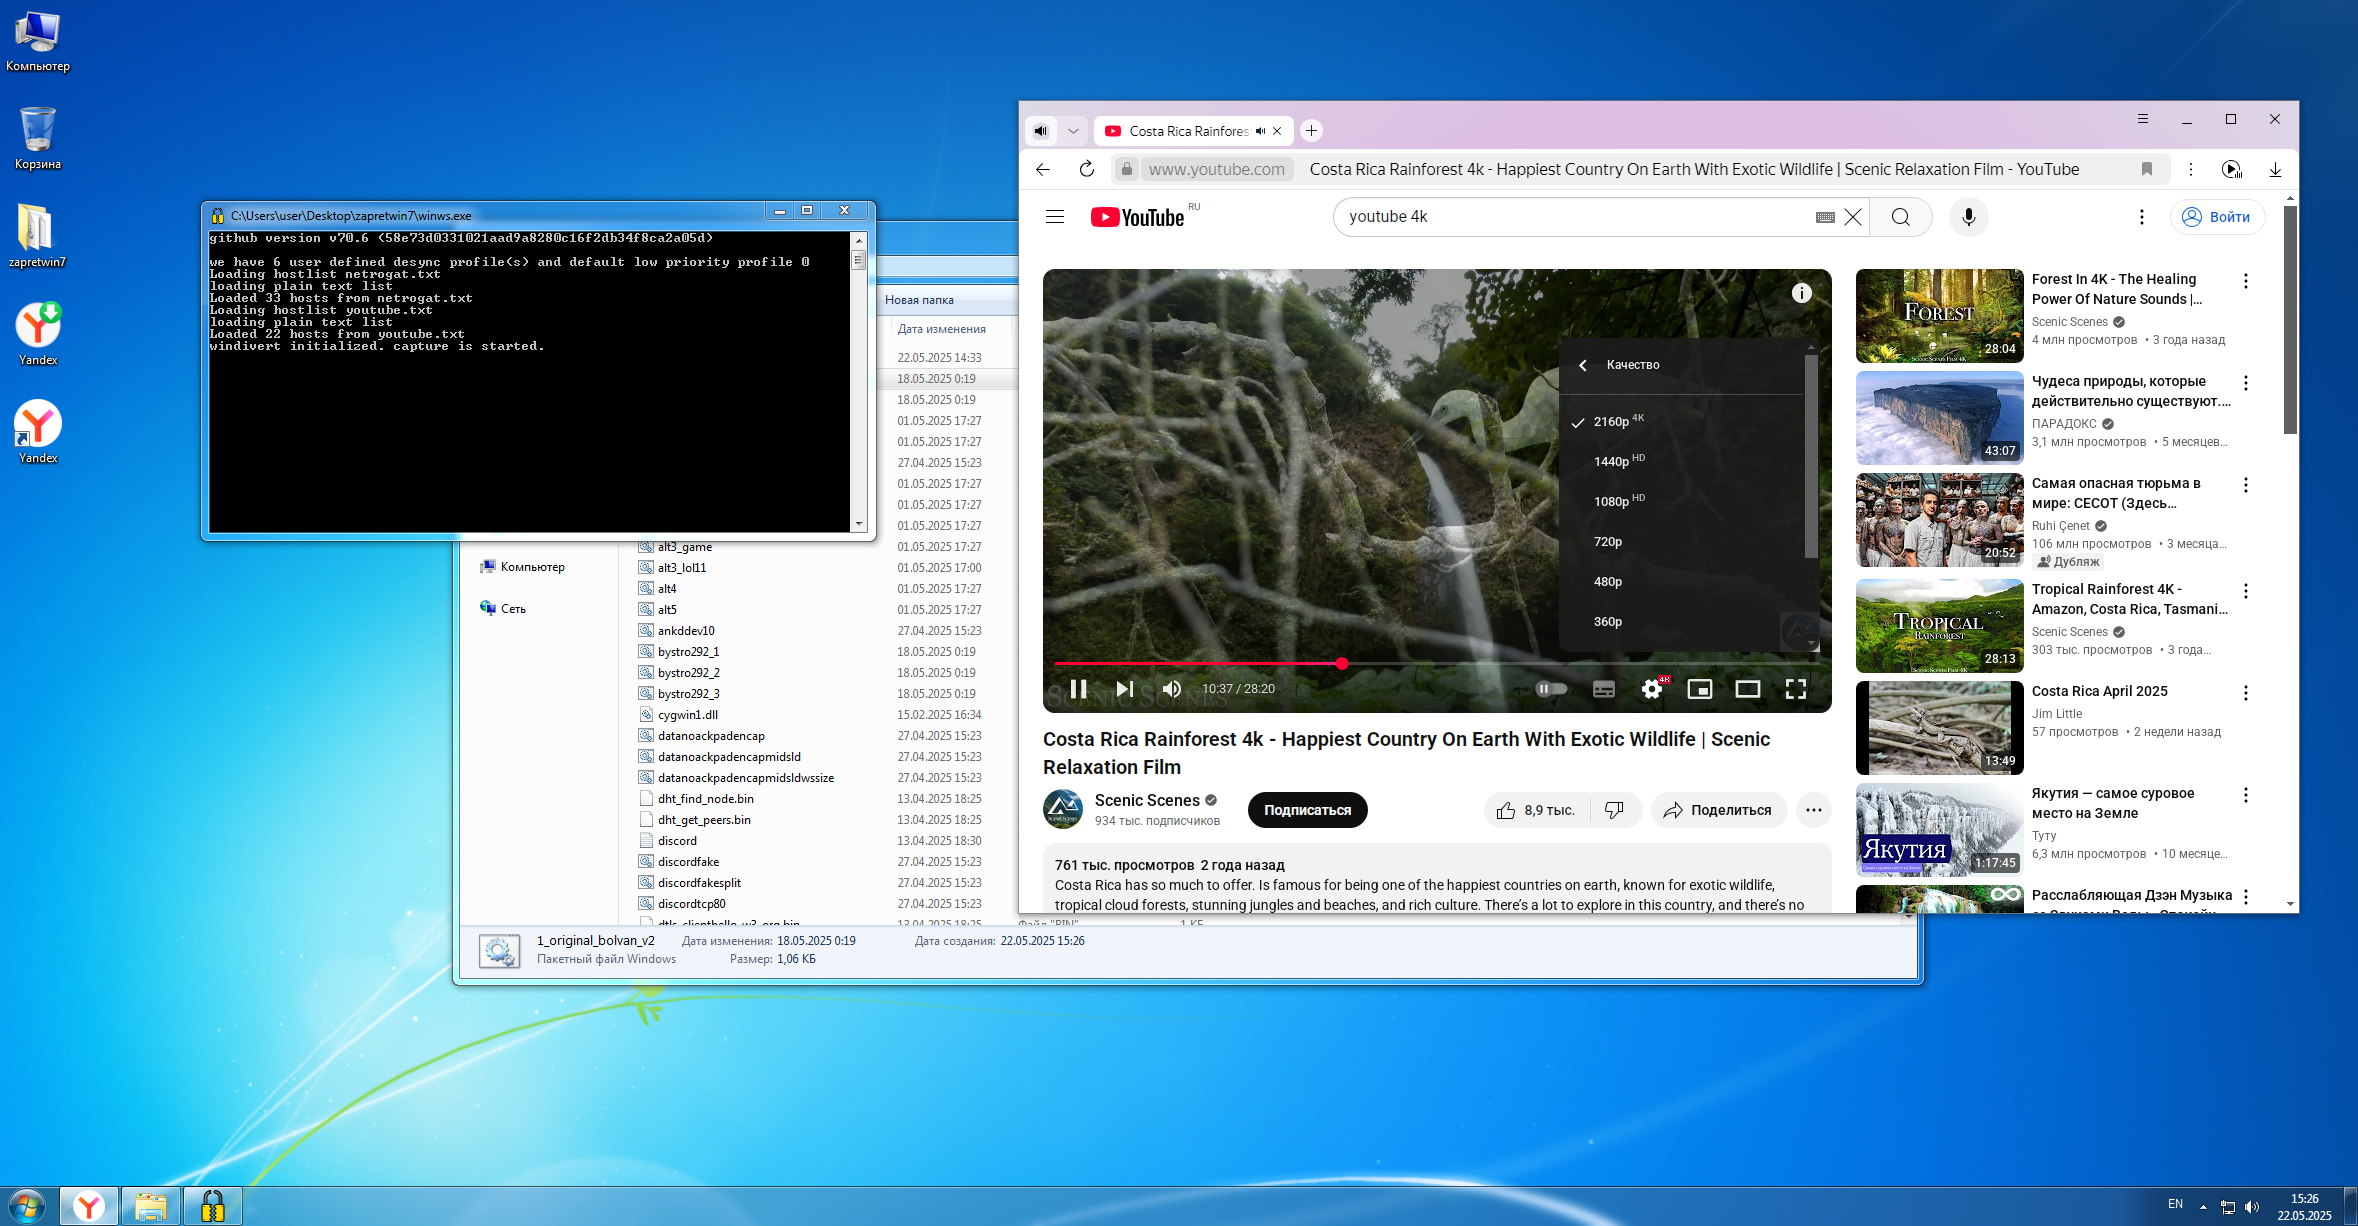Image resolution: width=2358 pixels, height=1226 pixels.
Task: Open options for Forest In 4K video
Action: tap(2246, 282)
